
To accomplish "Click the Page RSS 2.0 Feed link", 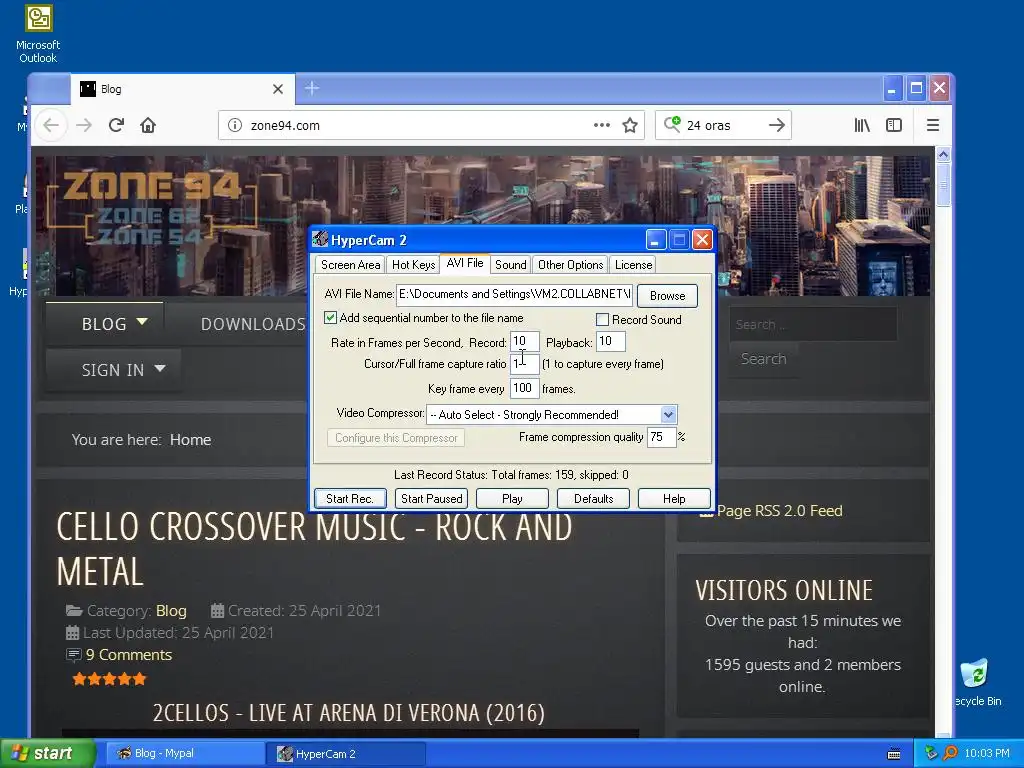I will click(780, 511).
